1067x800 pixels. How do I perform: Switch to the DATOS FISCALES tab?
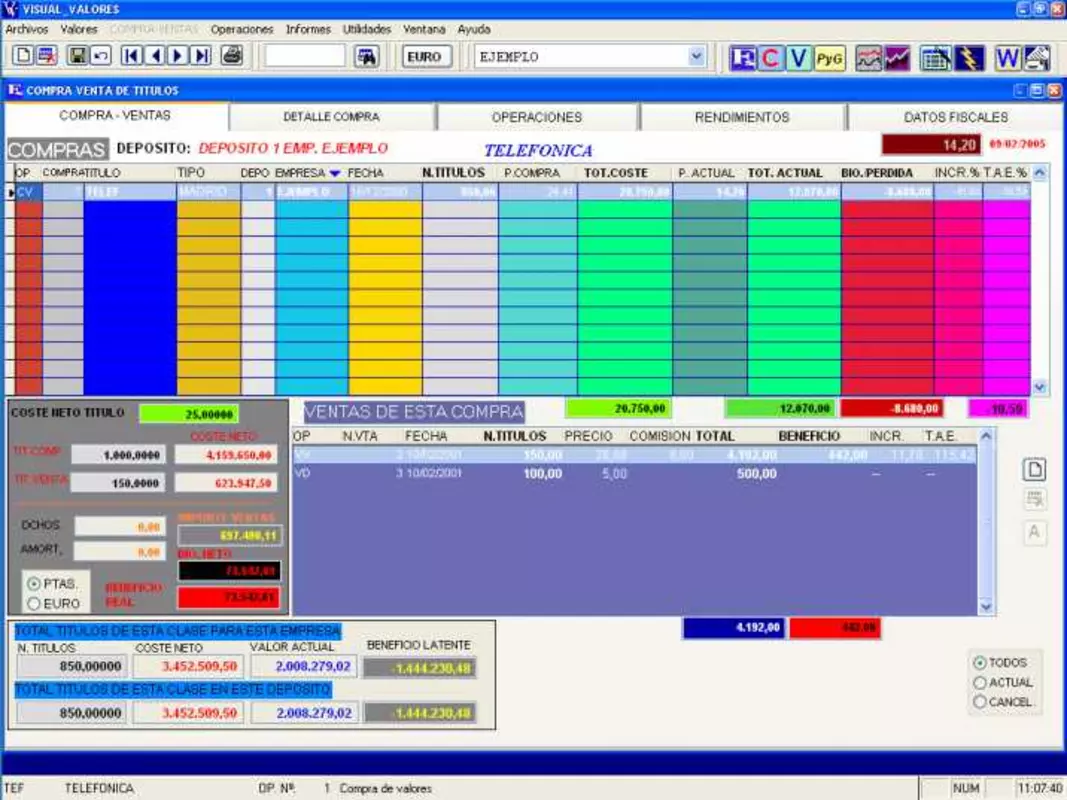click(955, 117)
